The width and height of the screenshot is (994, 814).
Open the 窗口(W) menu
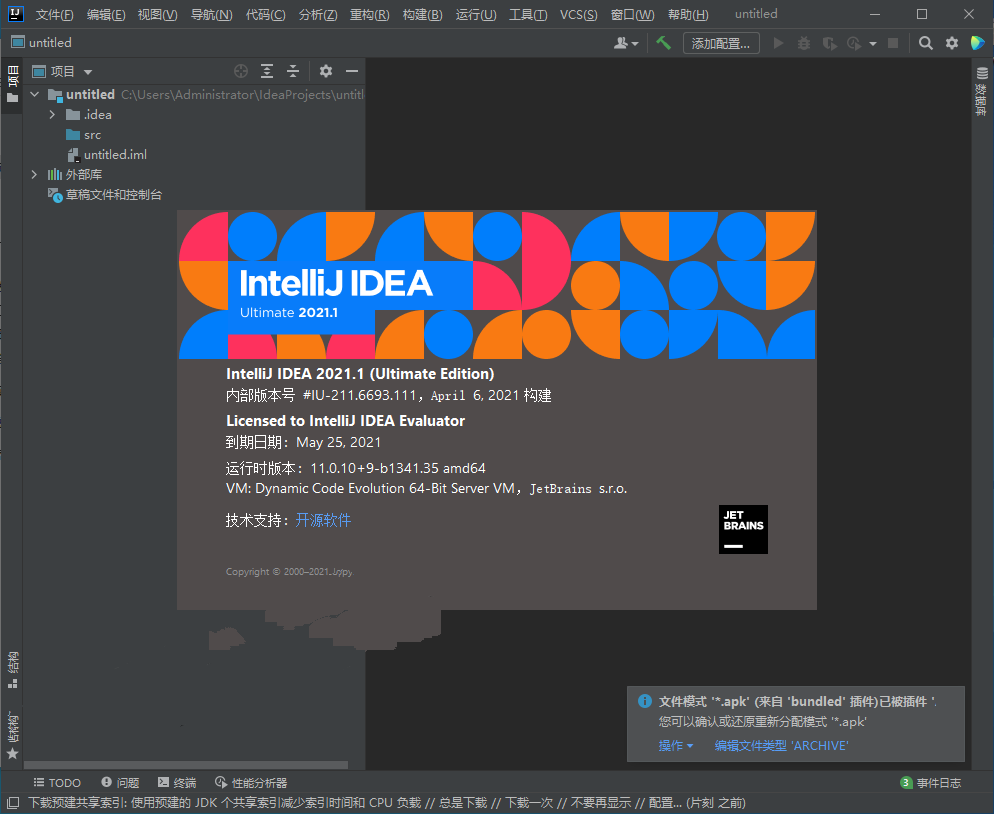[x=632, y=15]
